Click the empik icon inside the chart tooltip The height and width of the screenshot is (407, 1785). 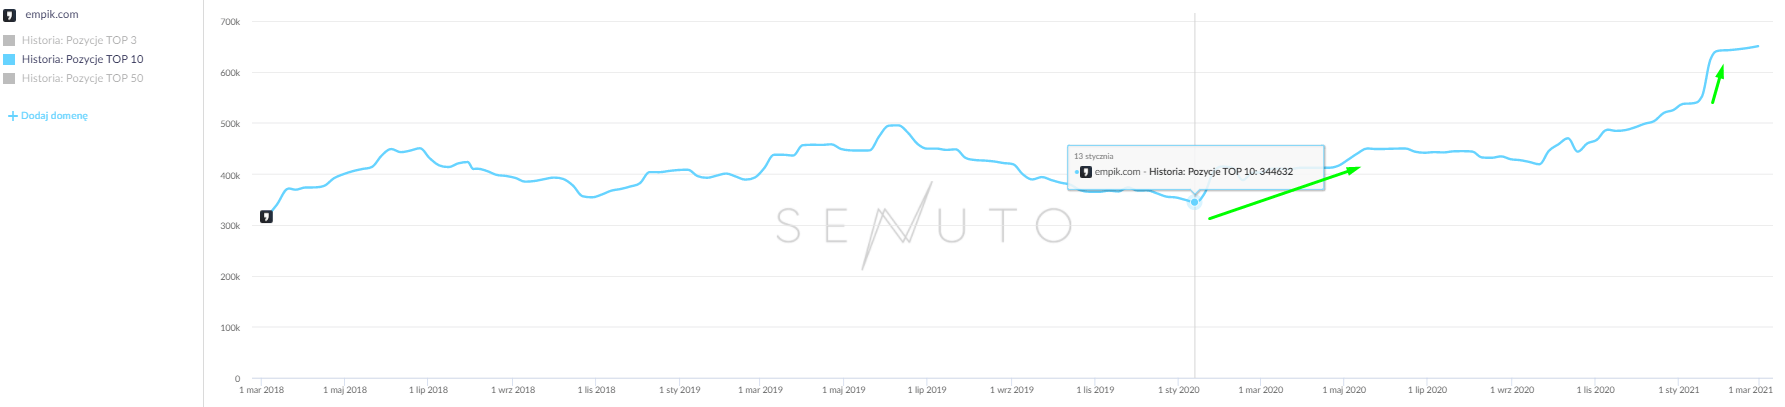pos(1086,172)
